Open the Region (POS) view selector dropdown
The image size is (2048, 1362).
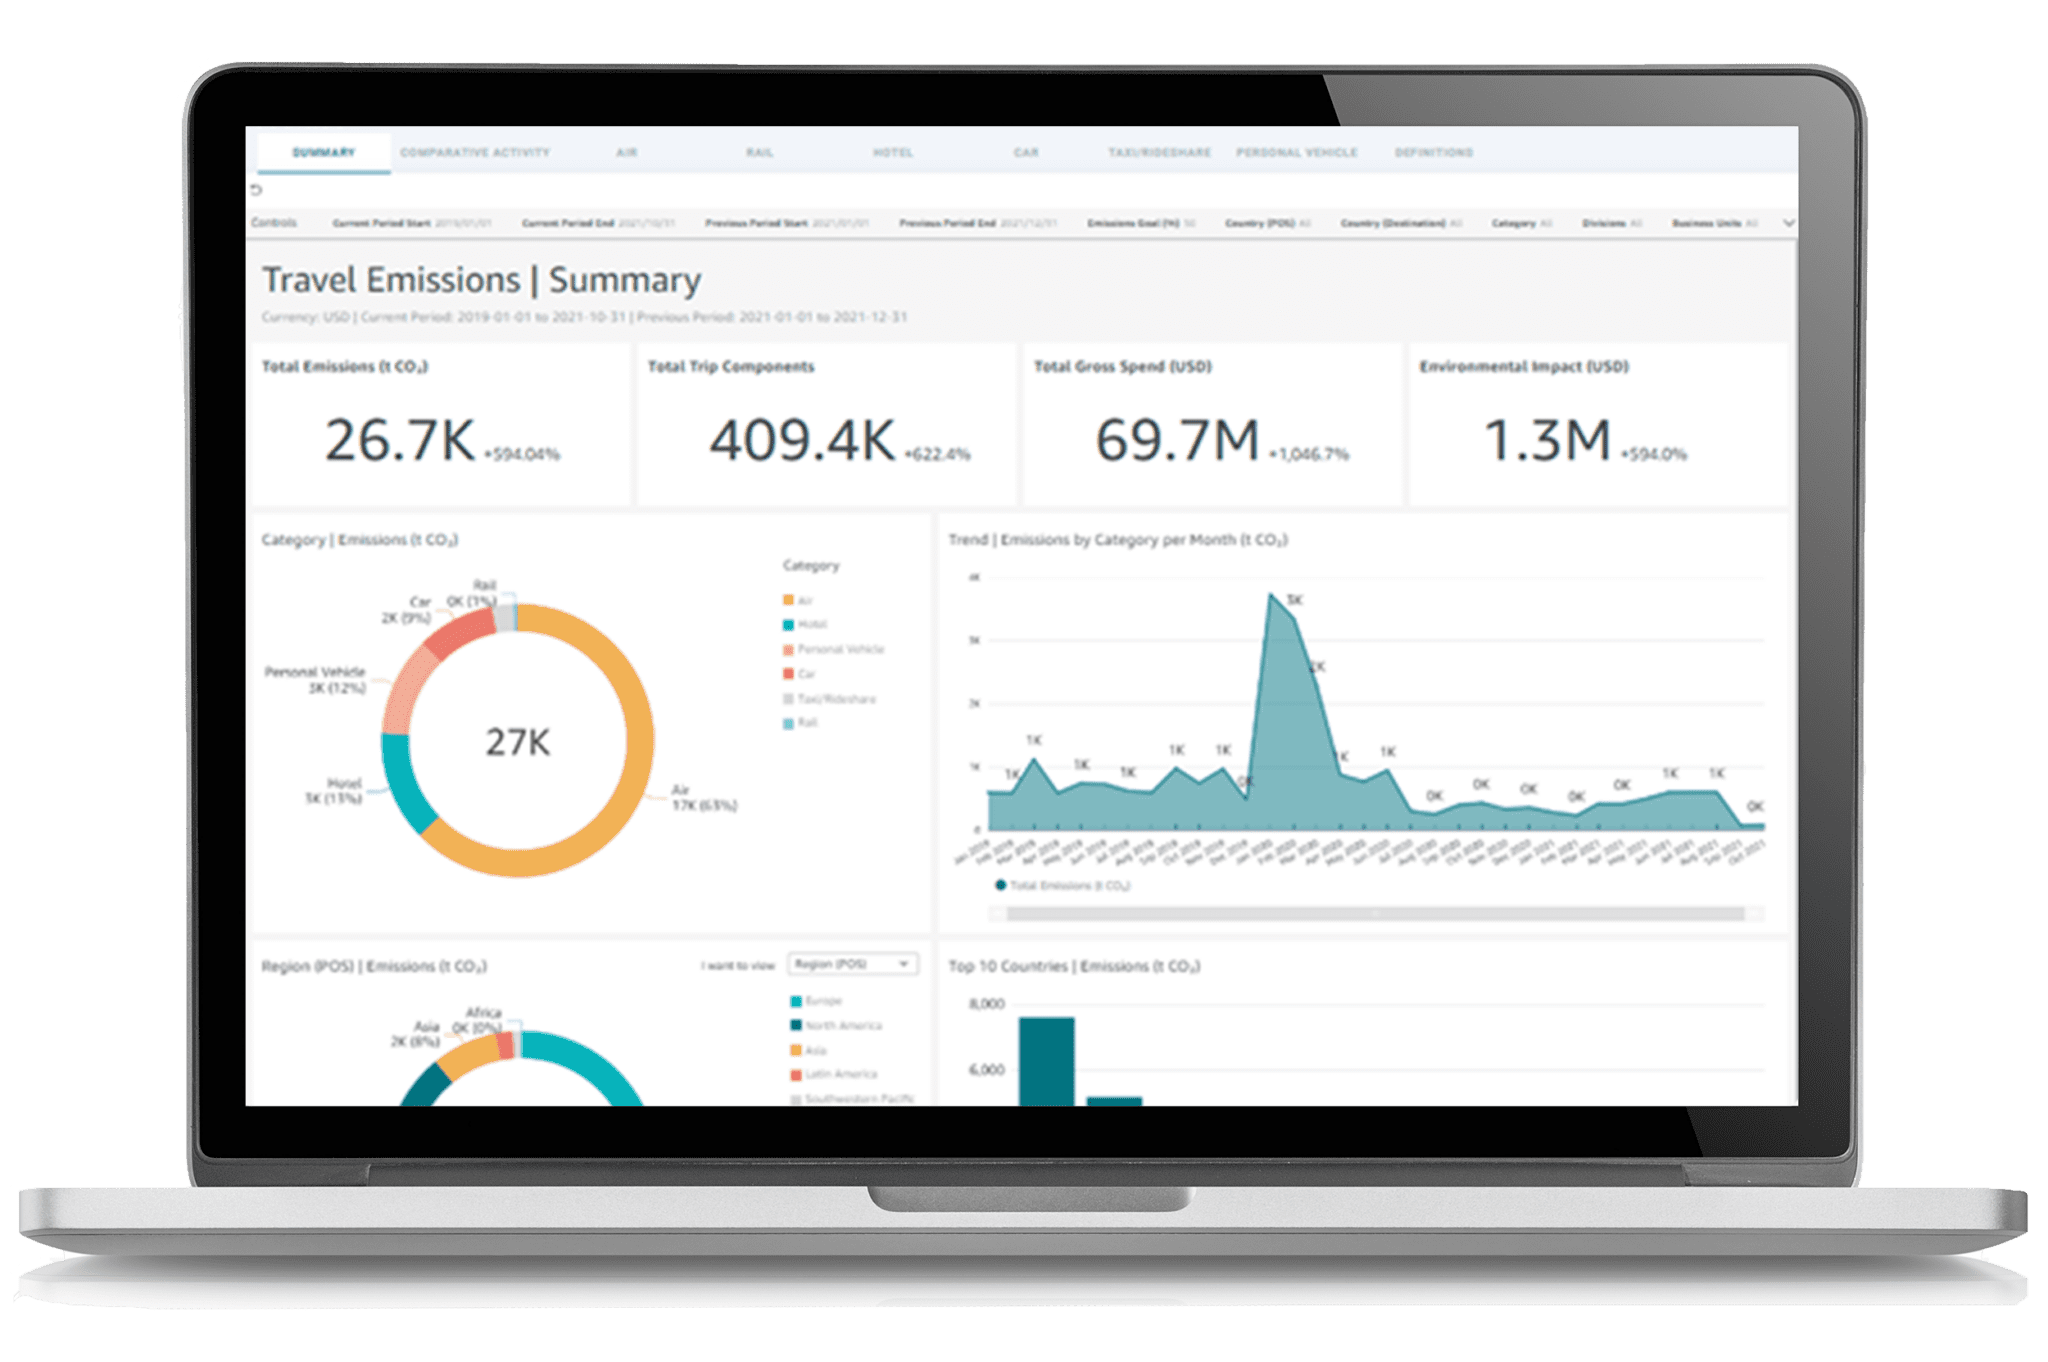point(852,964)
